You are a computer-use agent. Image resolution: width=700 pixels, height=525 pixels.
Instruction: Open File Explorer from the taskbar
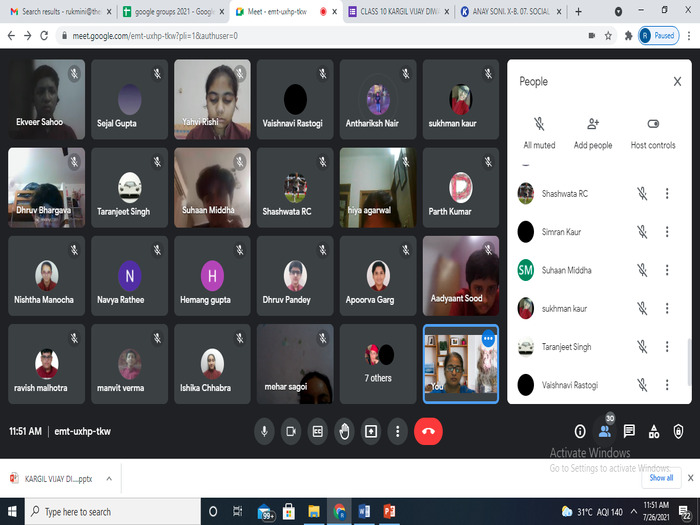pyautogui.click(x=314, y=512)
